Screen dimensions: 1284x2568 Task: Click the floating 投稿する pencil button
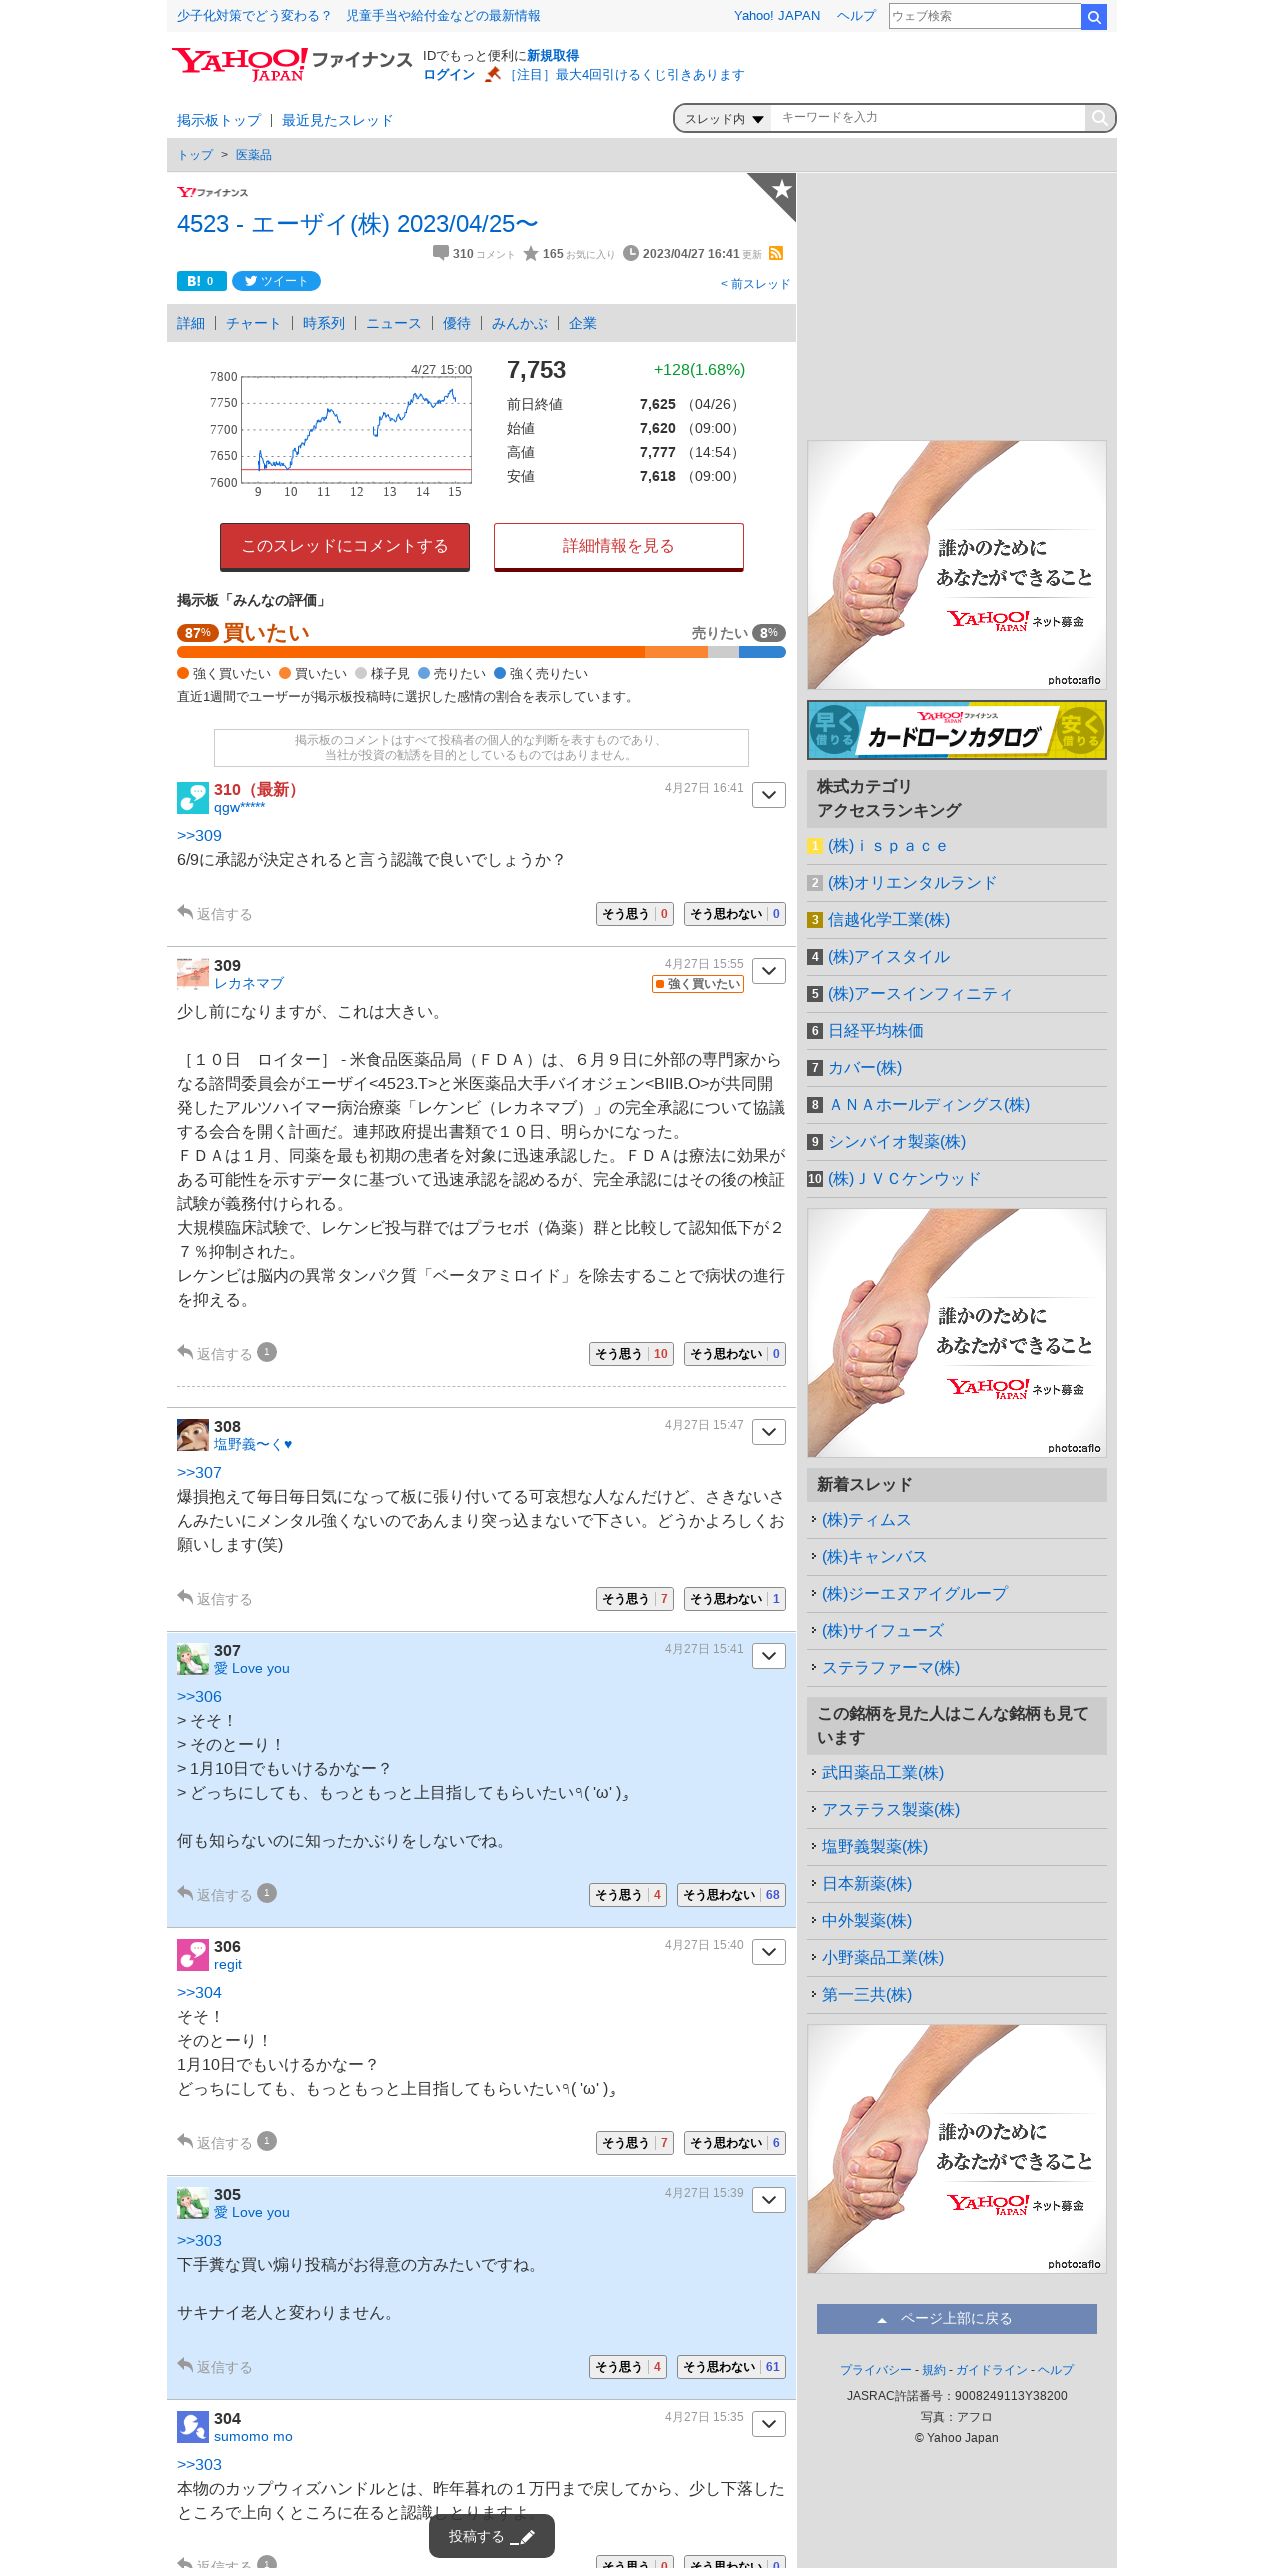pos(492,2536)
